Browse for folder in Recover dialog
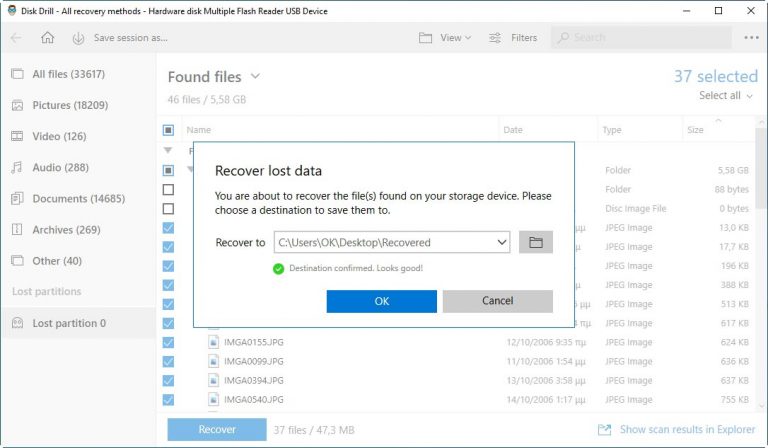The width and height of the screenshot is (768, 448). click(x=536, y=242)
